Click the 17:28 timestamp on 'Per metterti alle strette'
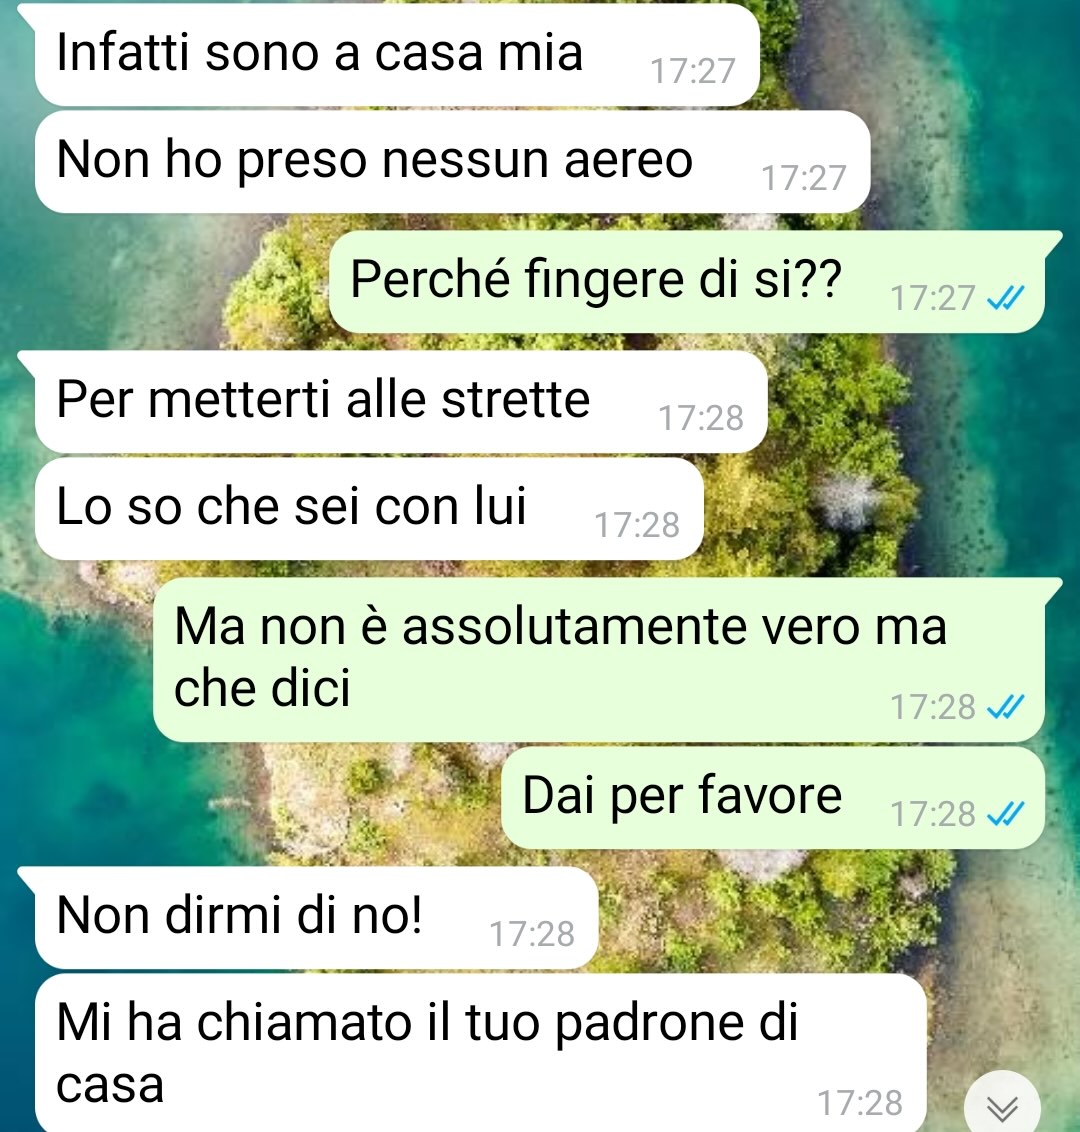This screenshot has width=1080, height=1132. click(x=700, y=418)
